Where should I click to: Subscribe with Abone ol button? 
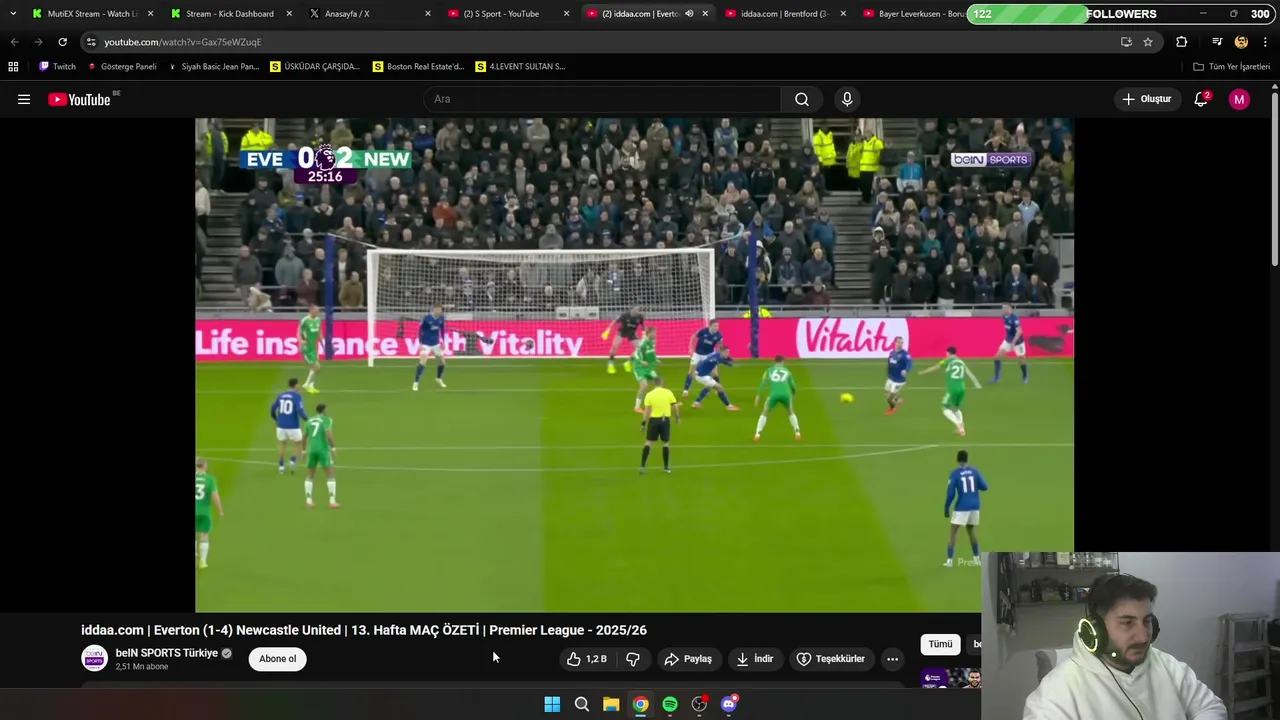pos(278,659)
